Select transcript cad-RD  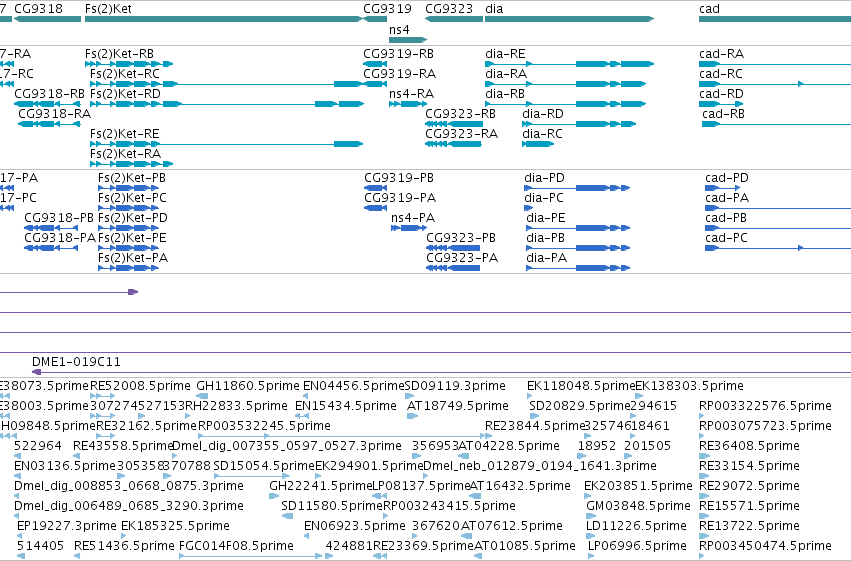721,104
